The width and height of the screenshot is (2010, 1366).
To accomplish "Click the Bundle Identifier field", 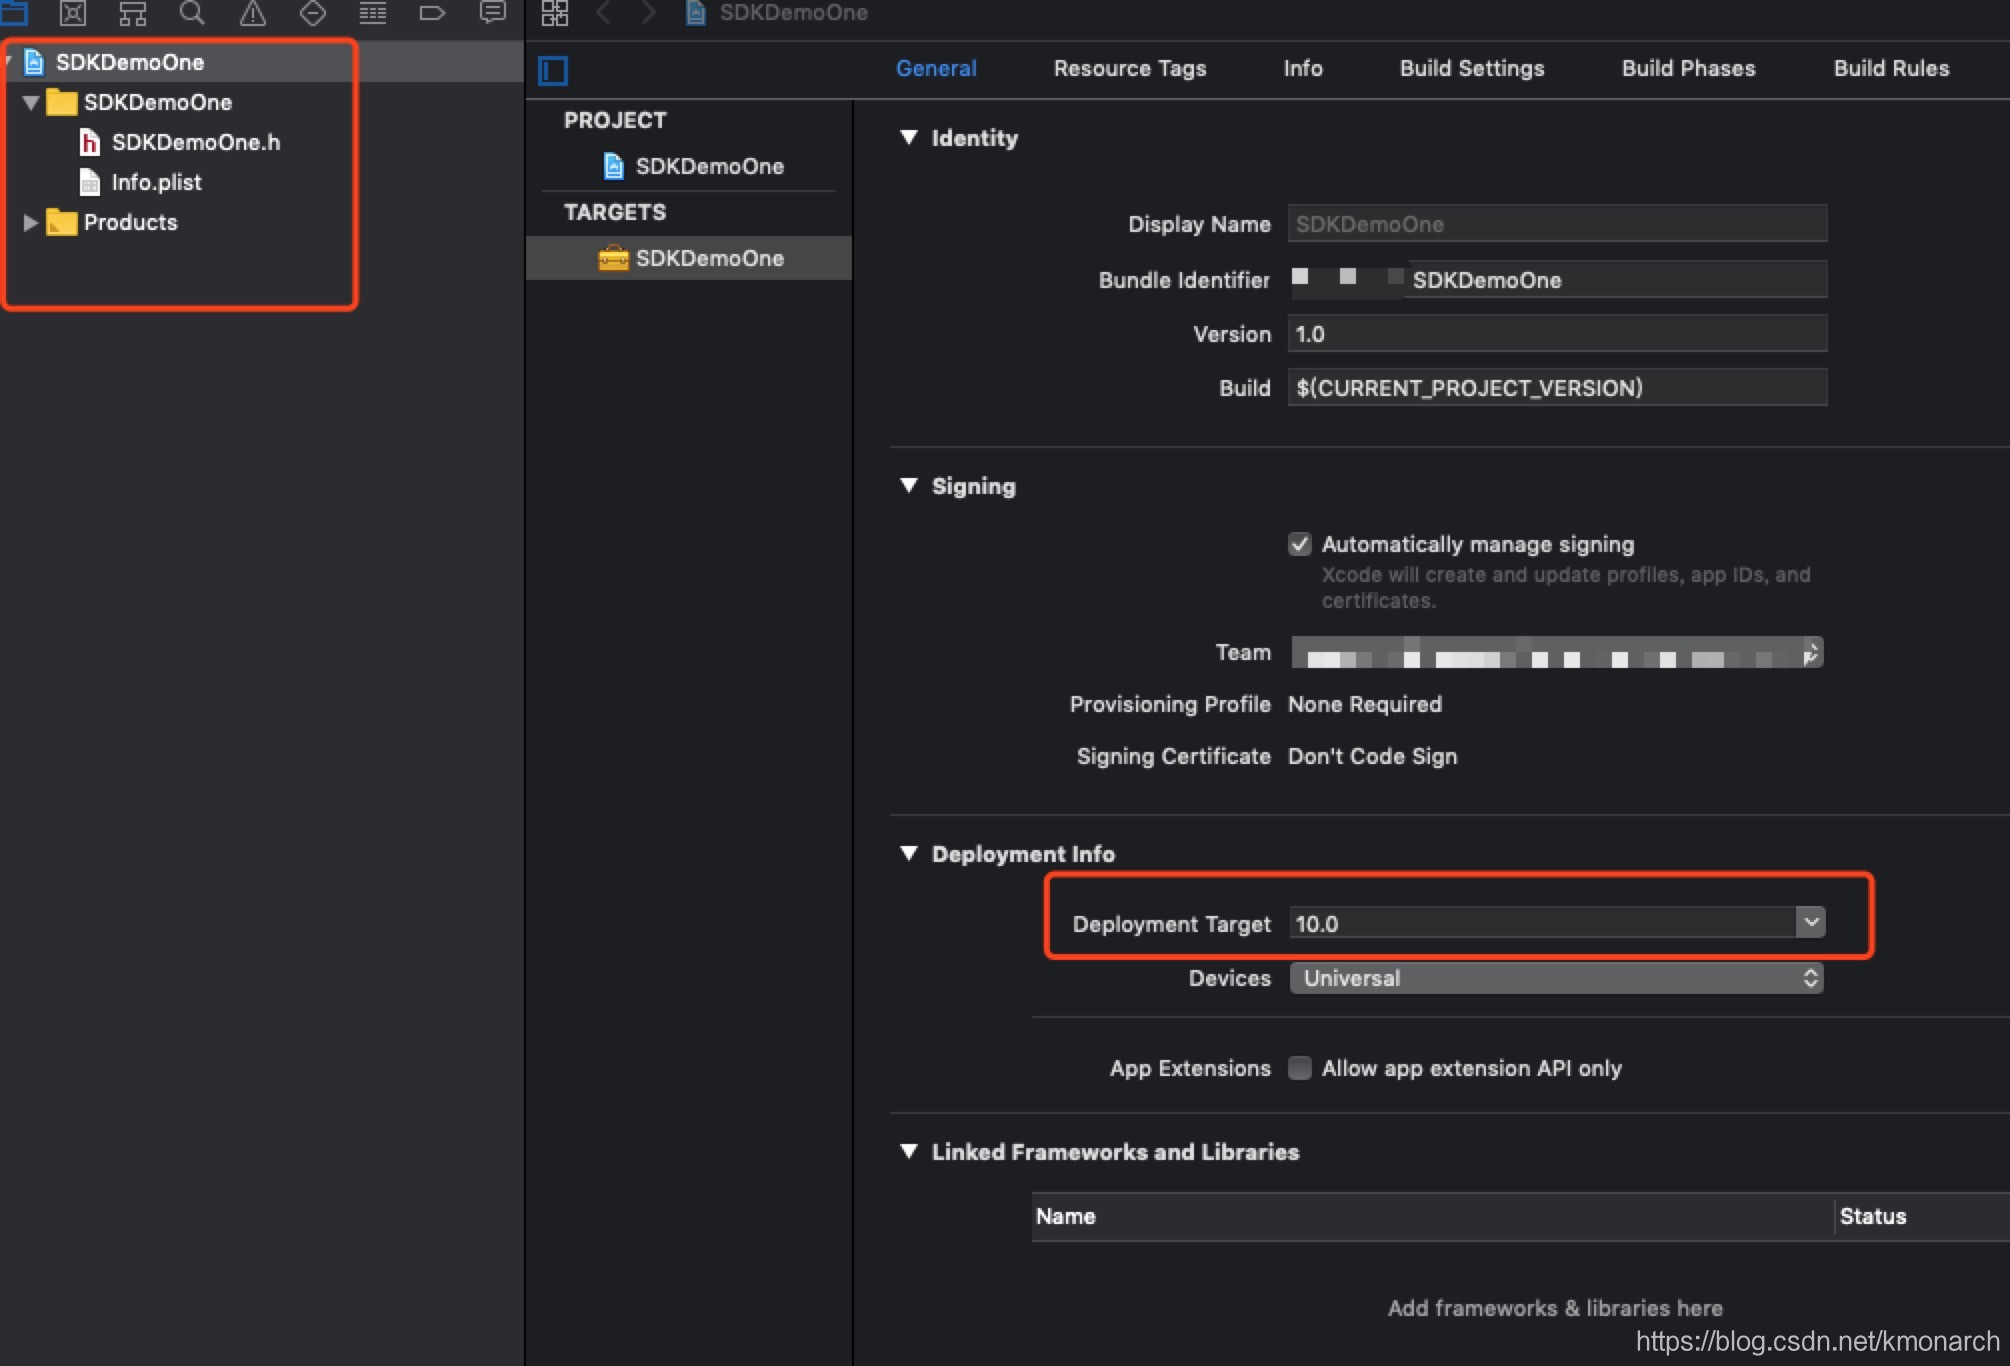I will pos(1557,280).
